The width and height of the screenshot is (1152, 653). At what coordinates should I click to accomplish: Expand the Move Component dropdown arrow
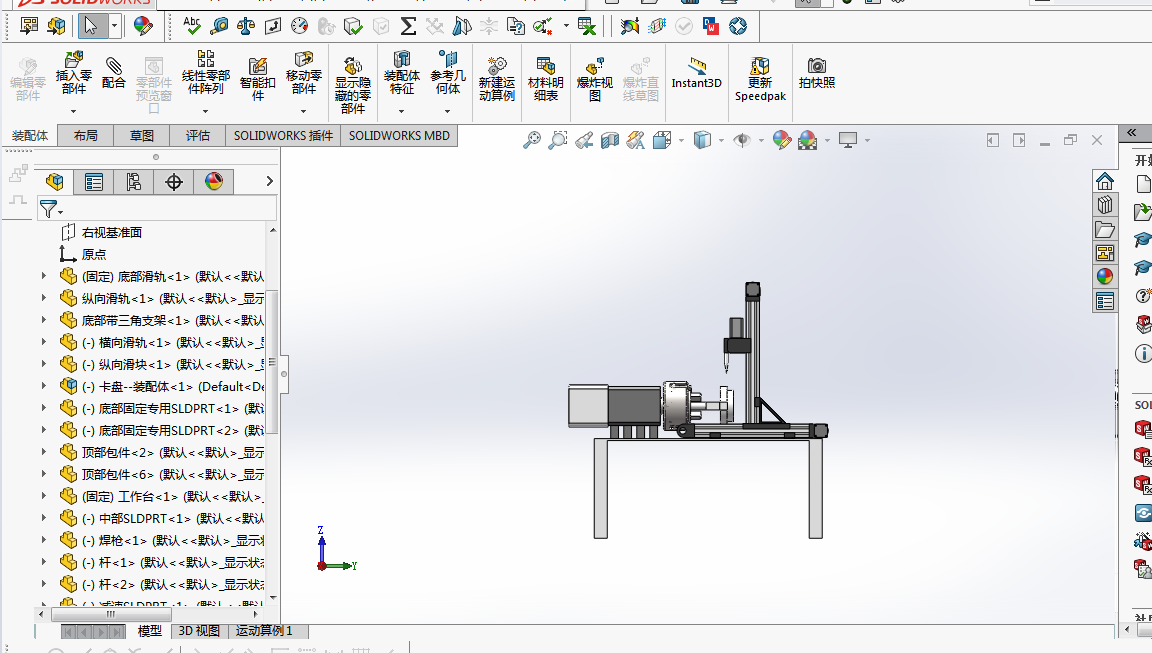click(303, 112)
